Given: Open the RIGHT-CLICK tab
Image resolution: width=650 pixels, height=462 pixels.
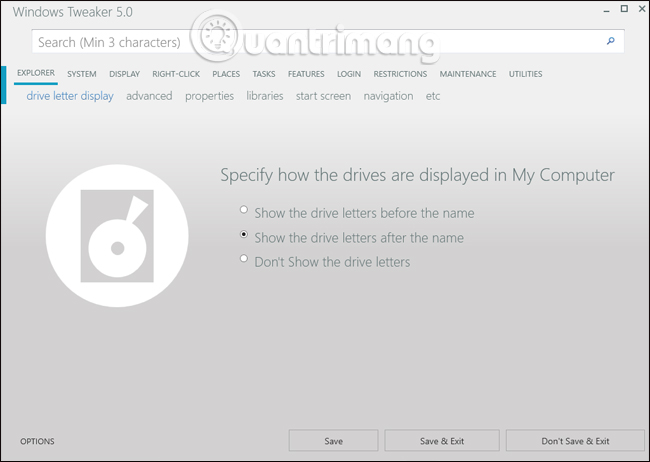Looking at the screenshot, I should (x=176, y=74).
